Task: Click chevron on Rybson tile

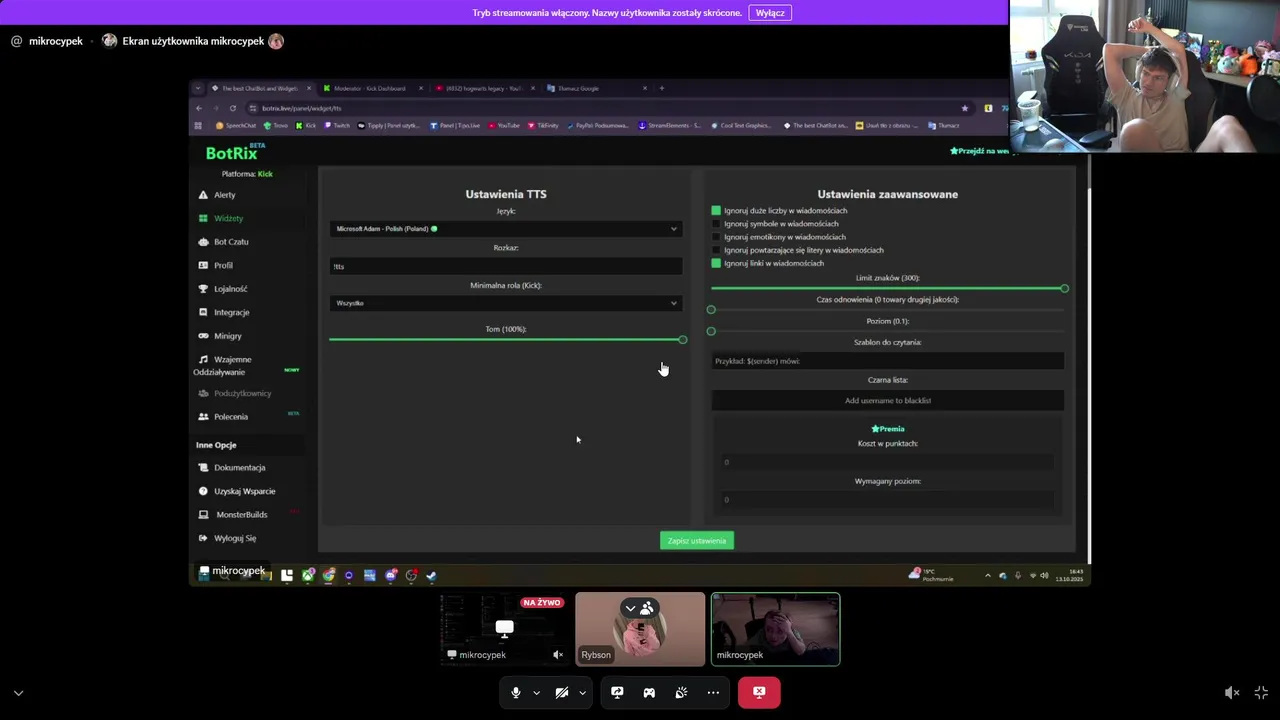Action: click(x=630, y=608)
